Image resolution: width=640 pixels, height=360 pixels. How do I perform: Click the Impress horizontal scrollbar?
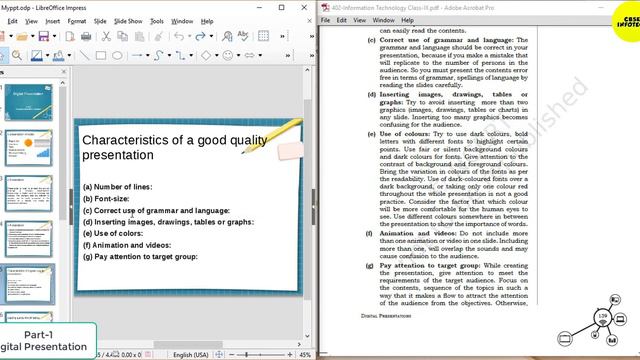188,344
